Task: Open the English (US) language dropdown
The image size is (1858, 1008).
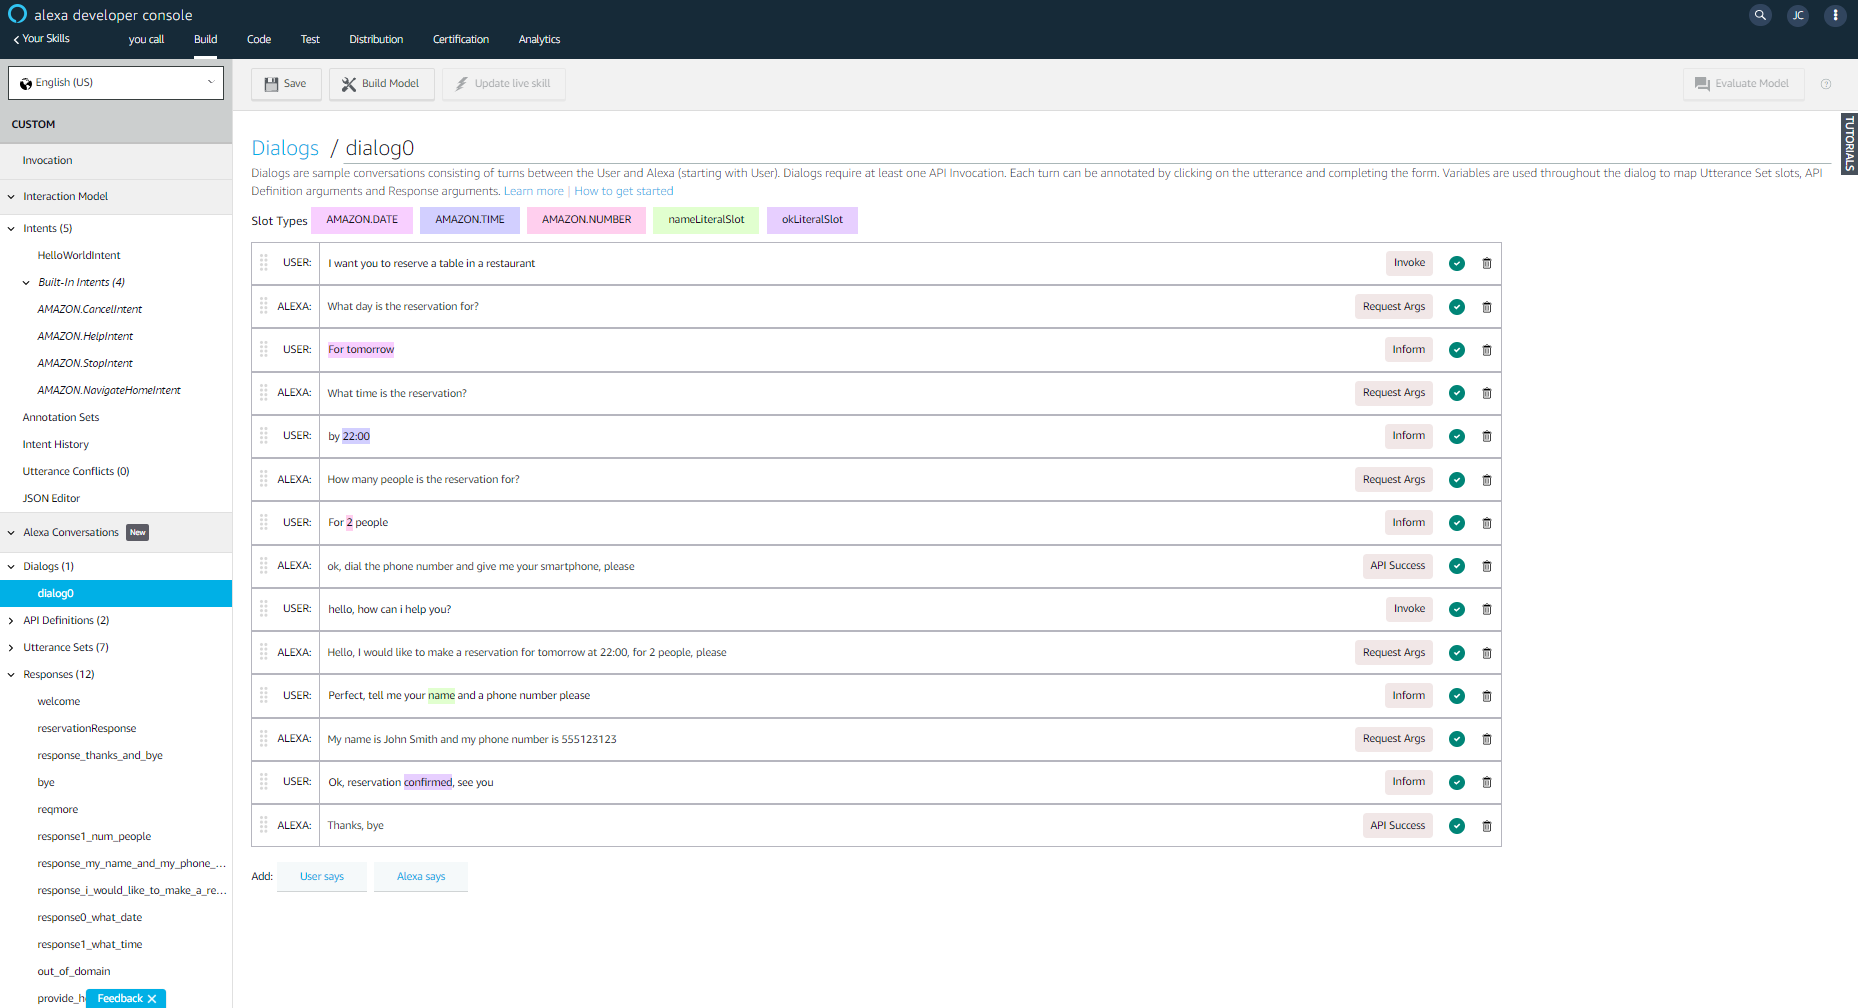Action: 116,83
